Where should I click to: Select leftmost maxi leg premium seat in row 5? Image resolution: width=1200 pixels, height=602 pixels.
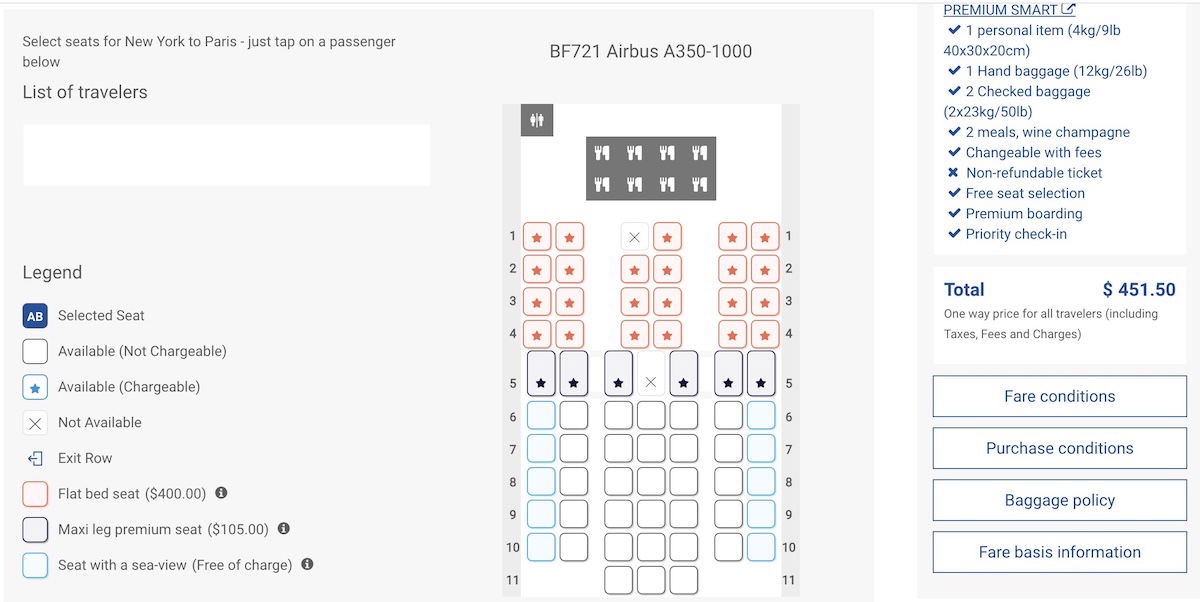pyautogui.click(x=541, y=373)
